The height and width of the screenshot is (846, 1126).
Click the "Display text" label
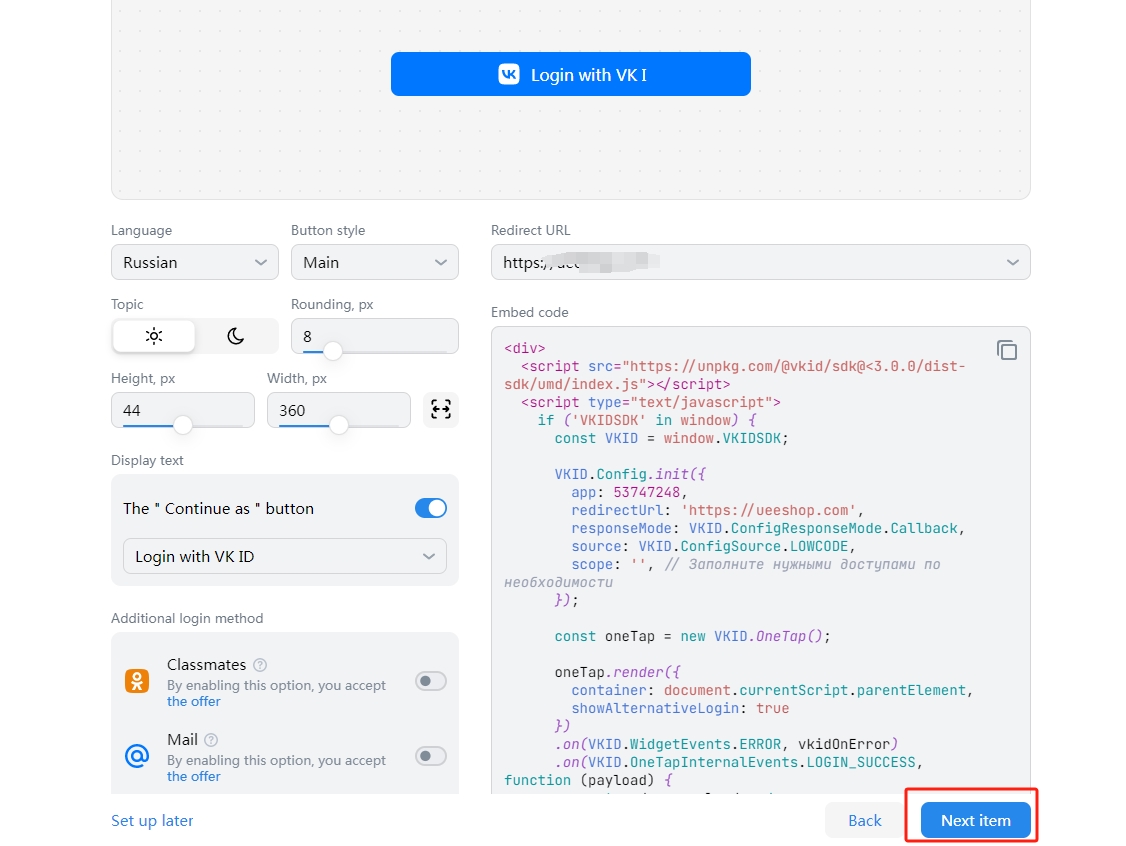point(147,460)
